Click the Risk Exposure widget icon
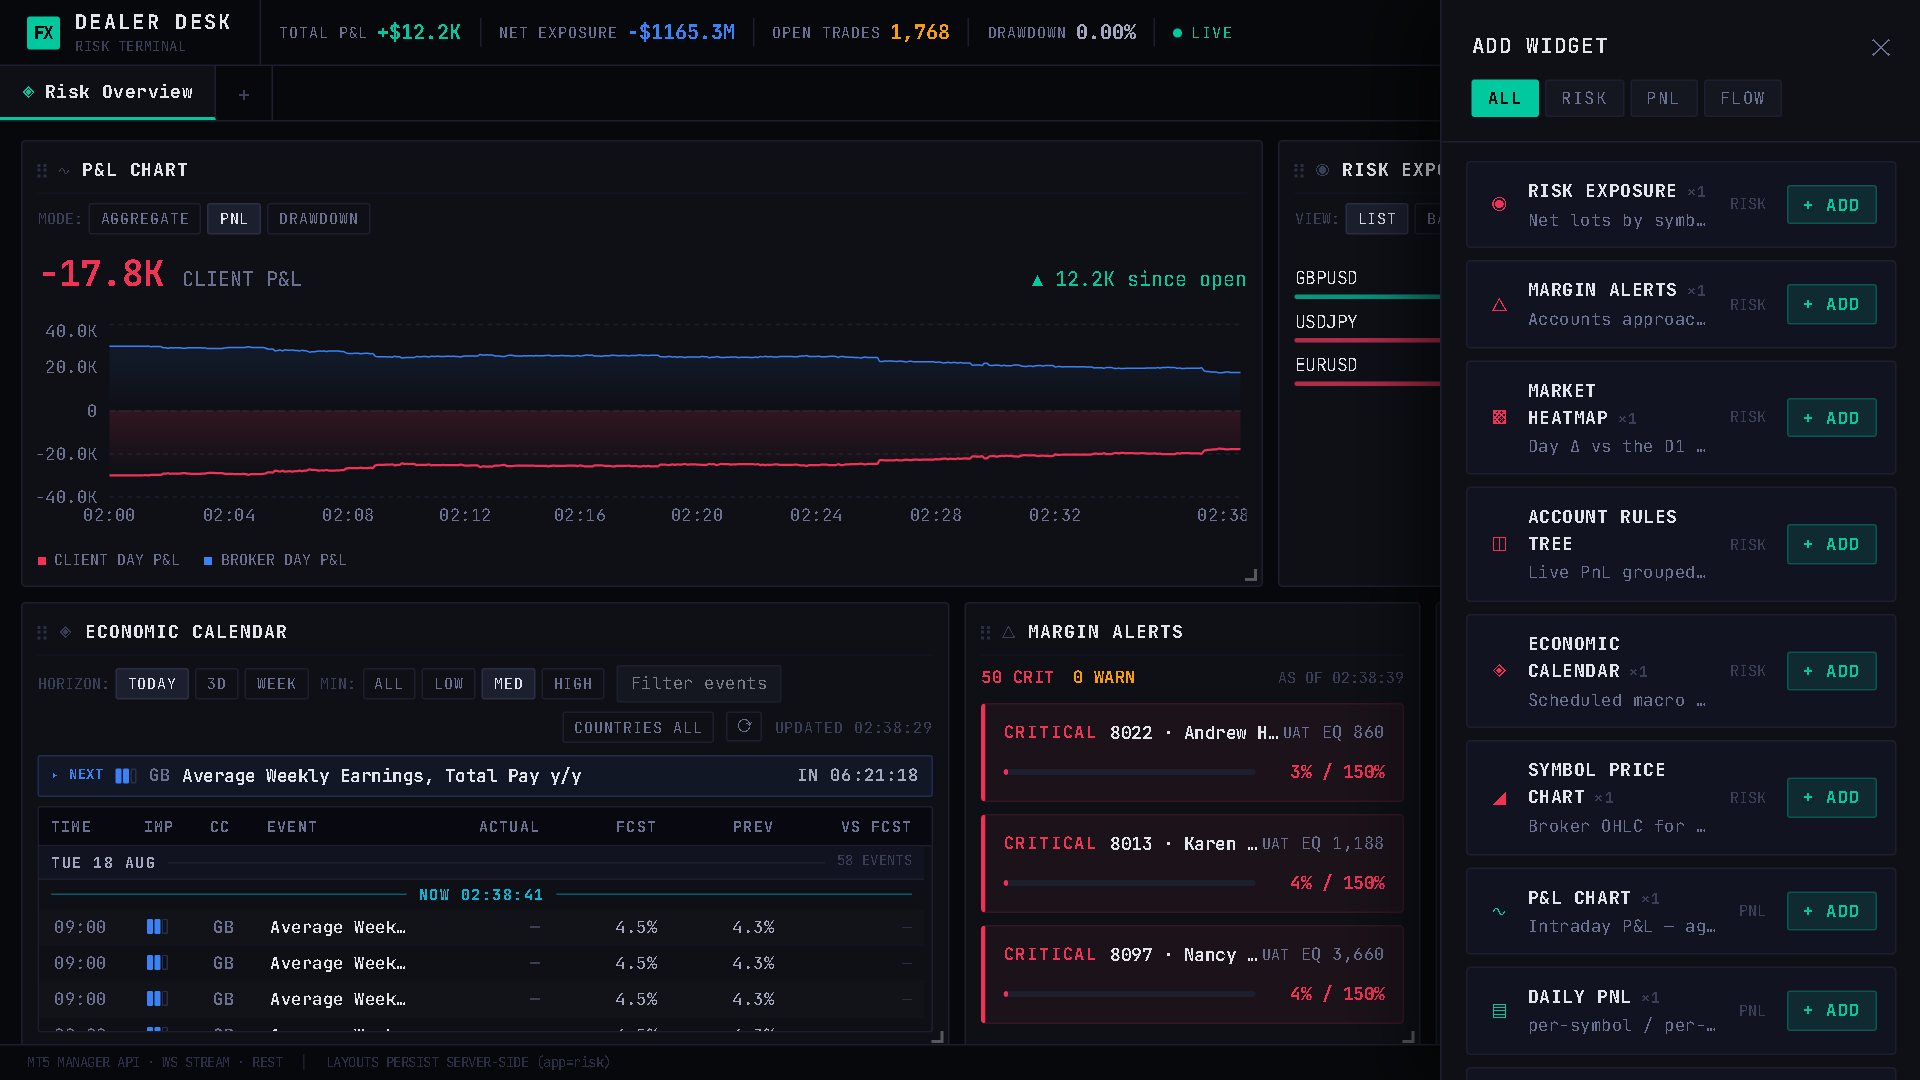This screenshot has width=1920, height=1080. (1499, 204)
